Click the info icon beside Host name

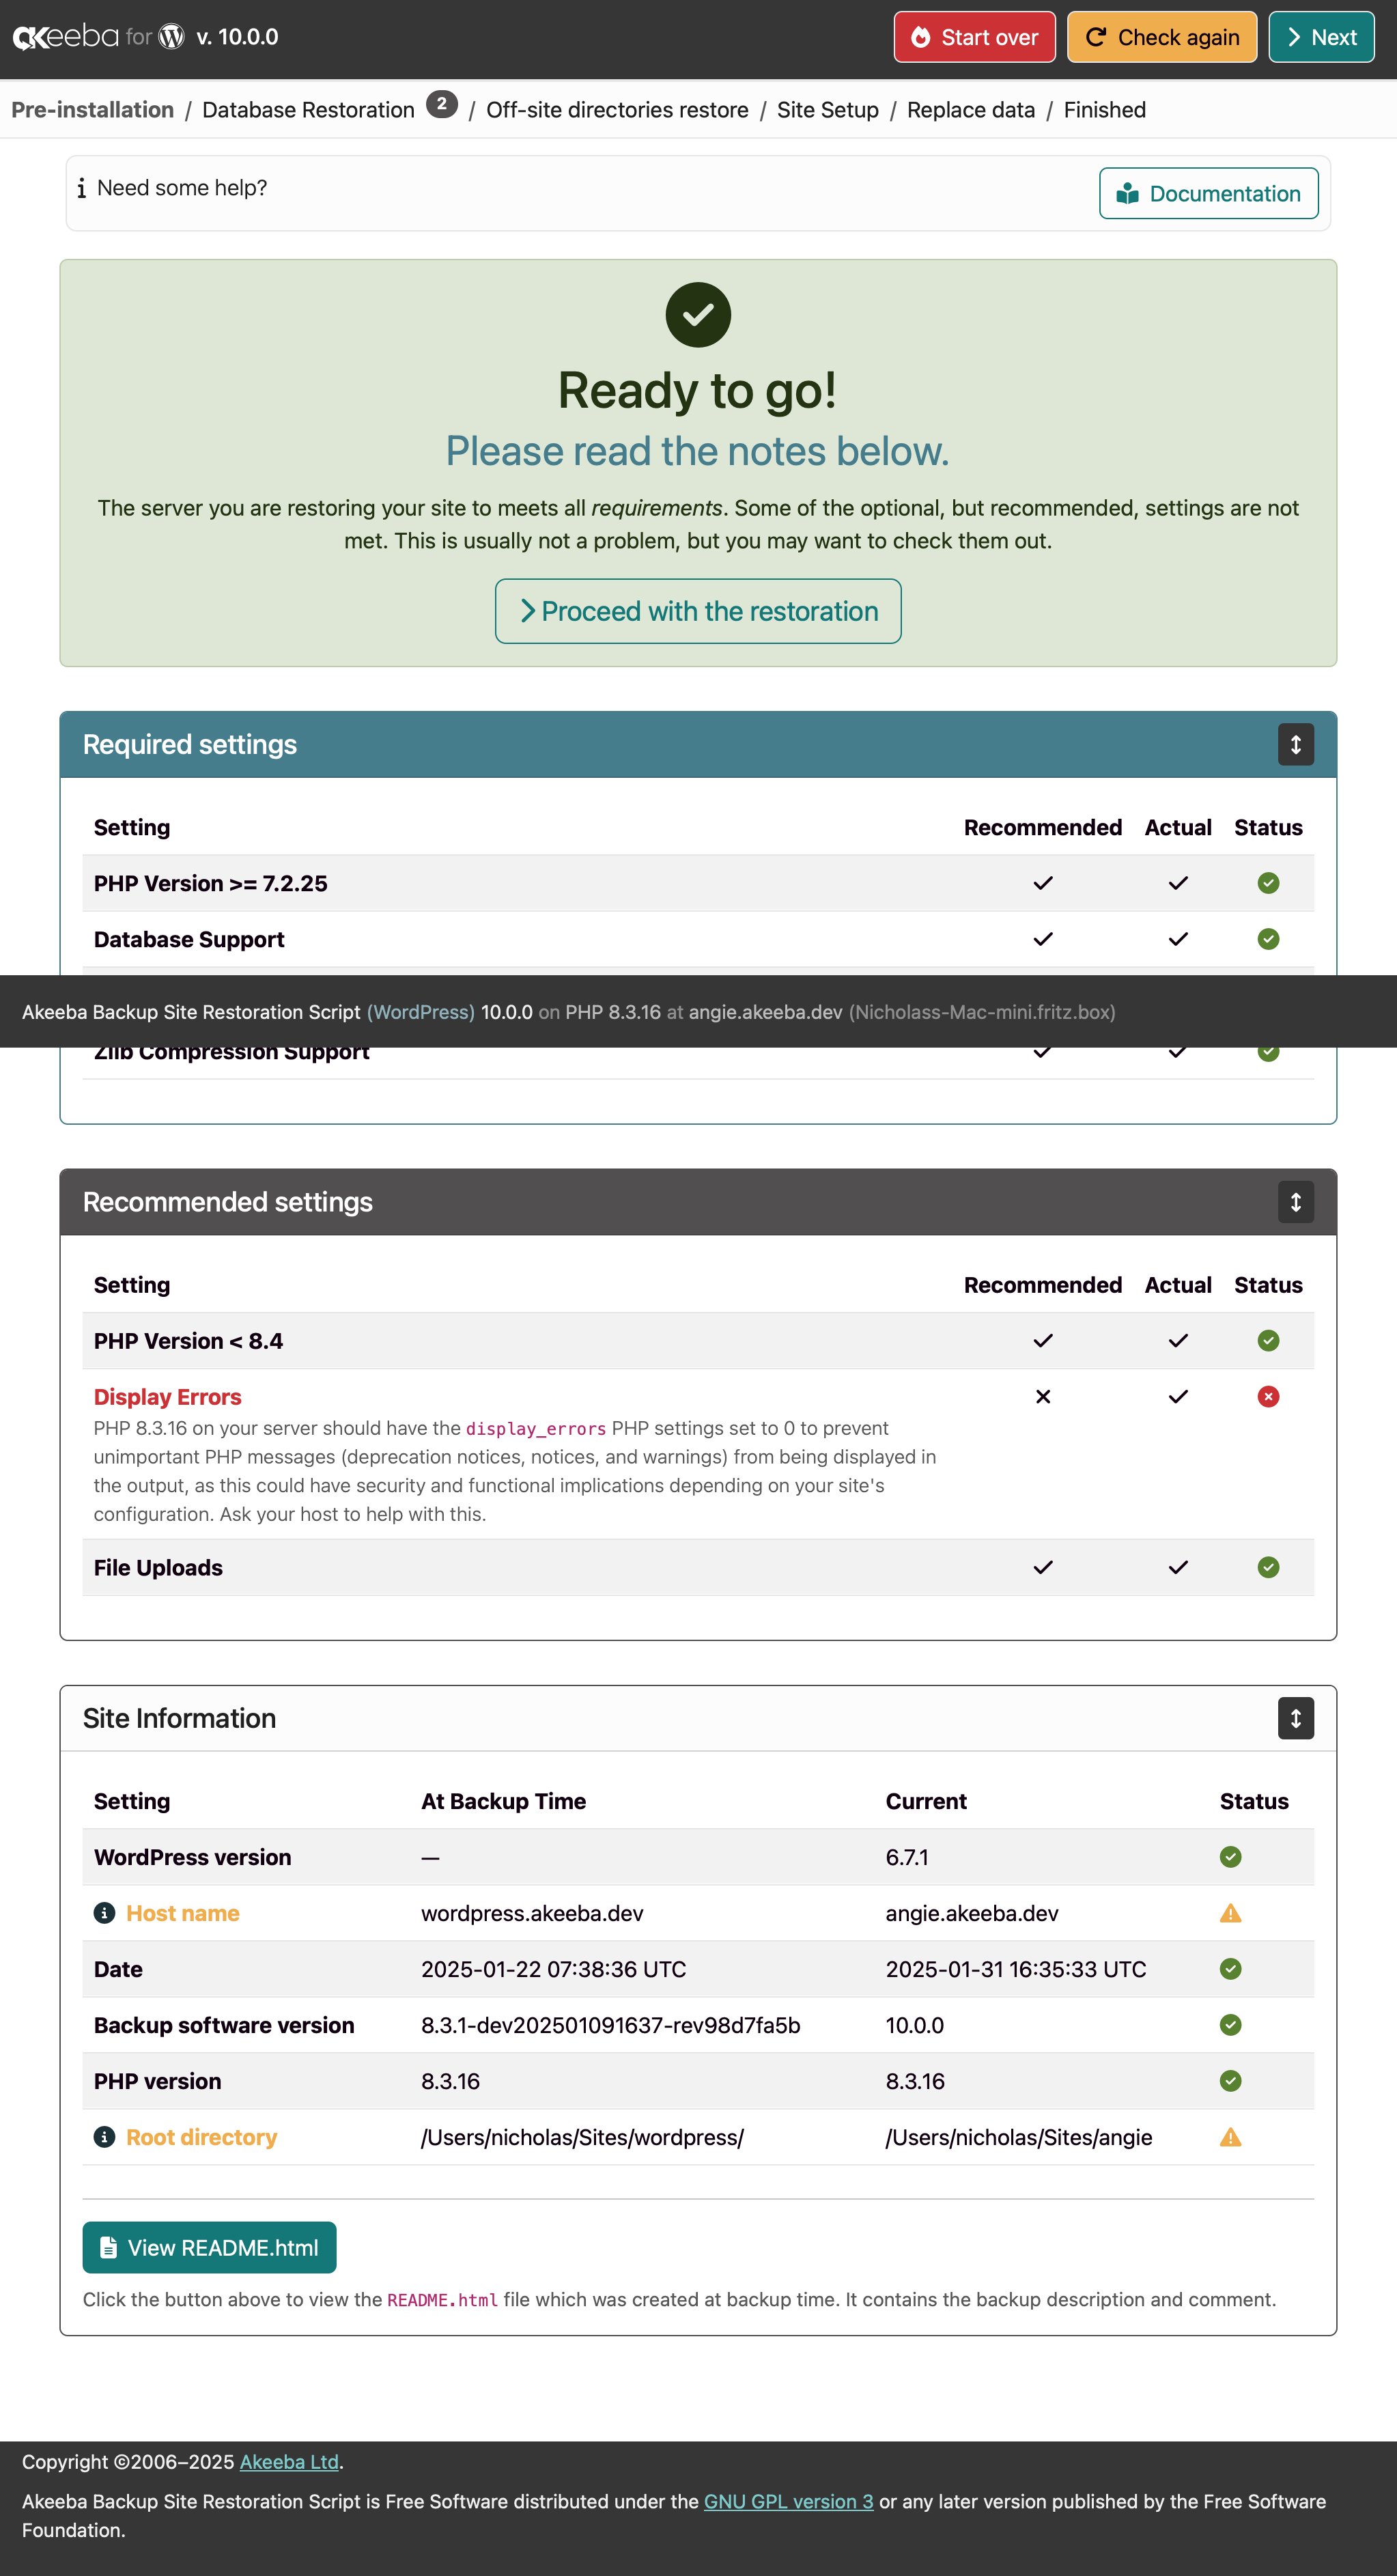click(104, 1913)
